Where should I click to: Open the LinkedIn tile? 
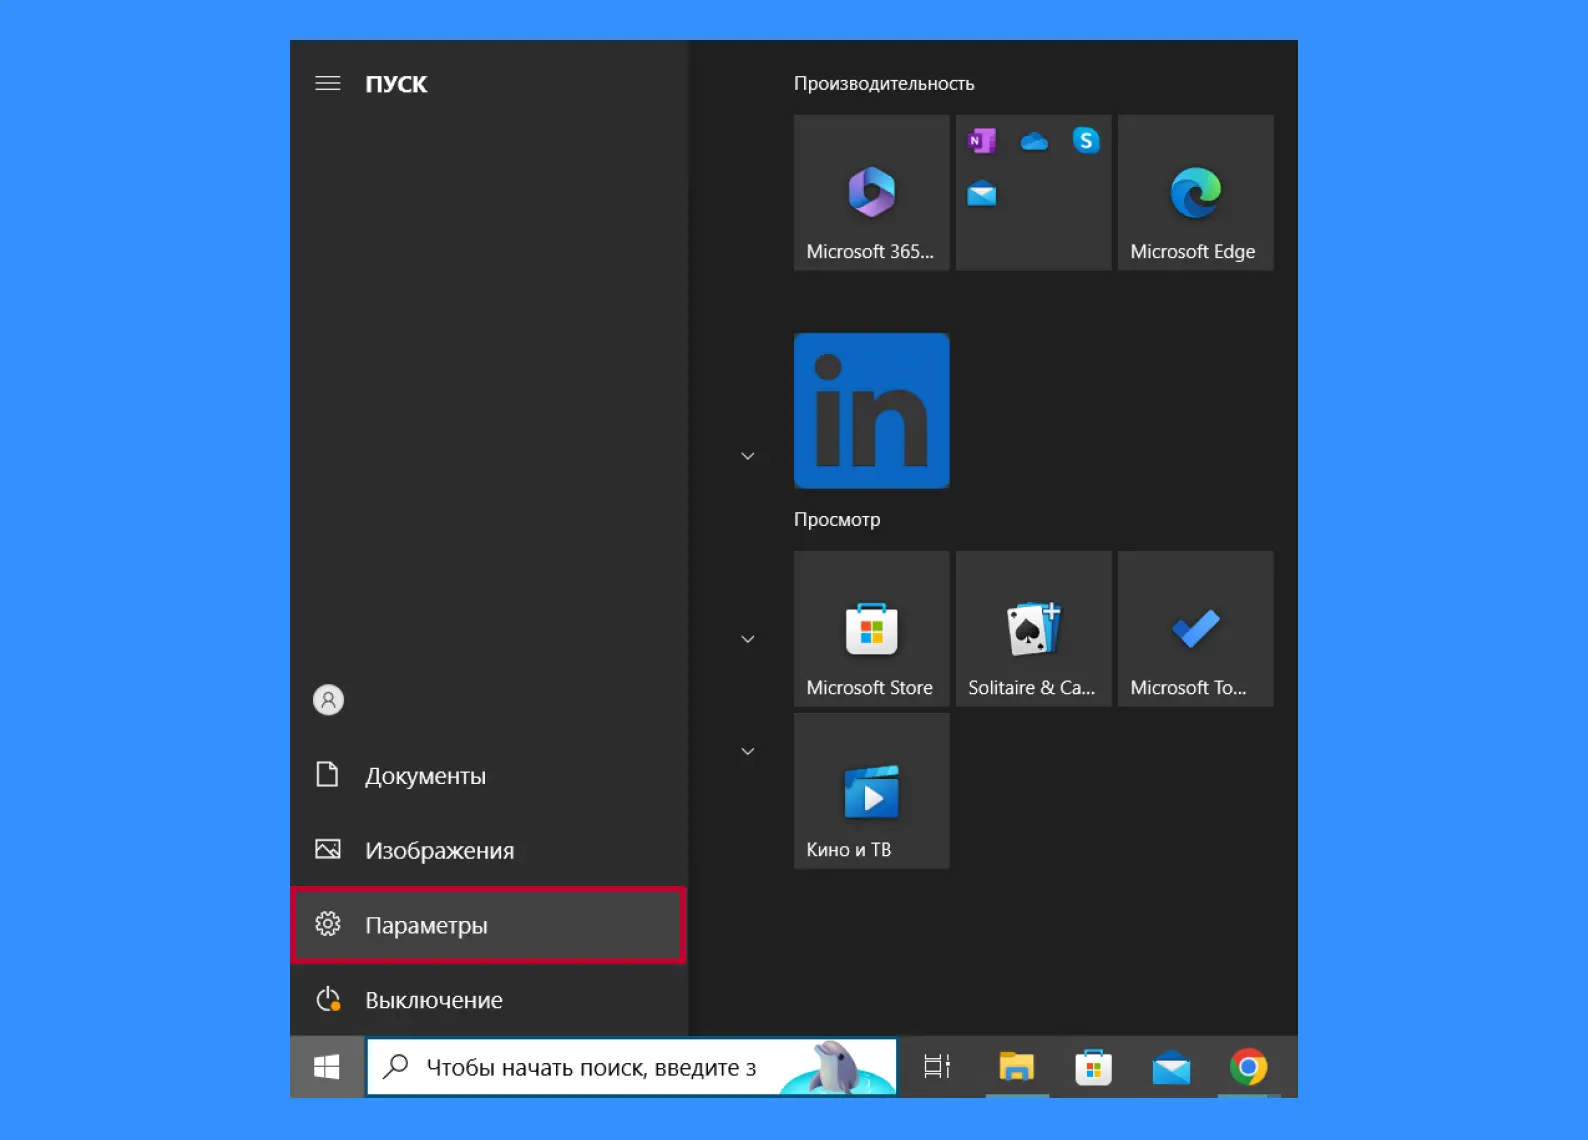872,410
